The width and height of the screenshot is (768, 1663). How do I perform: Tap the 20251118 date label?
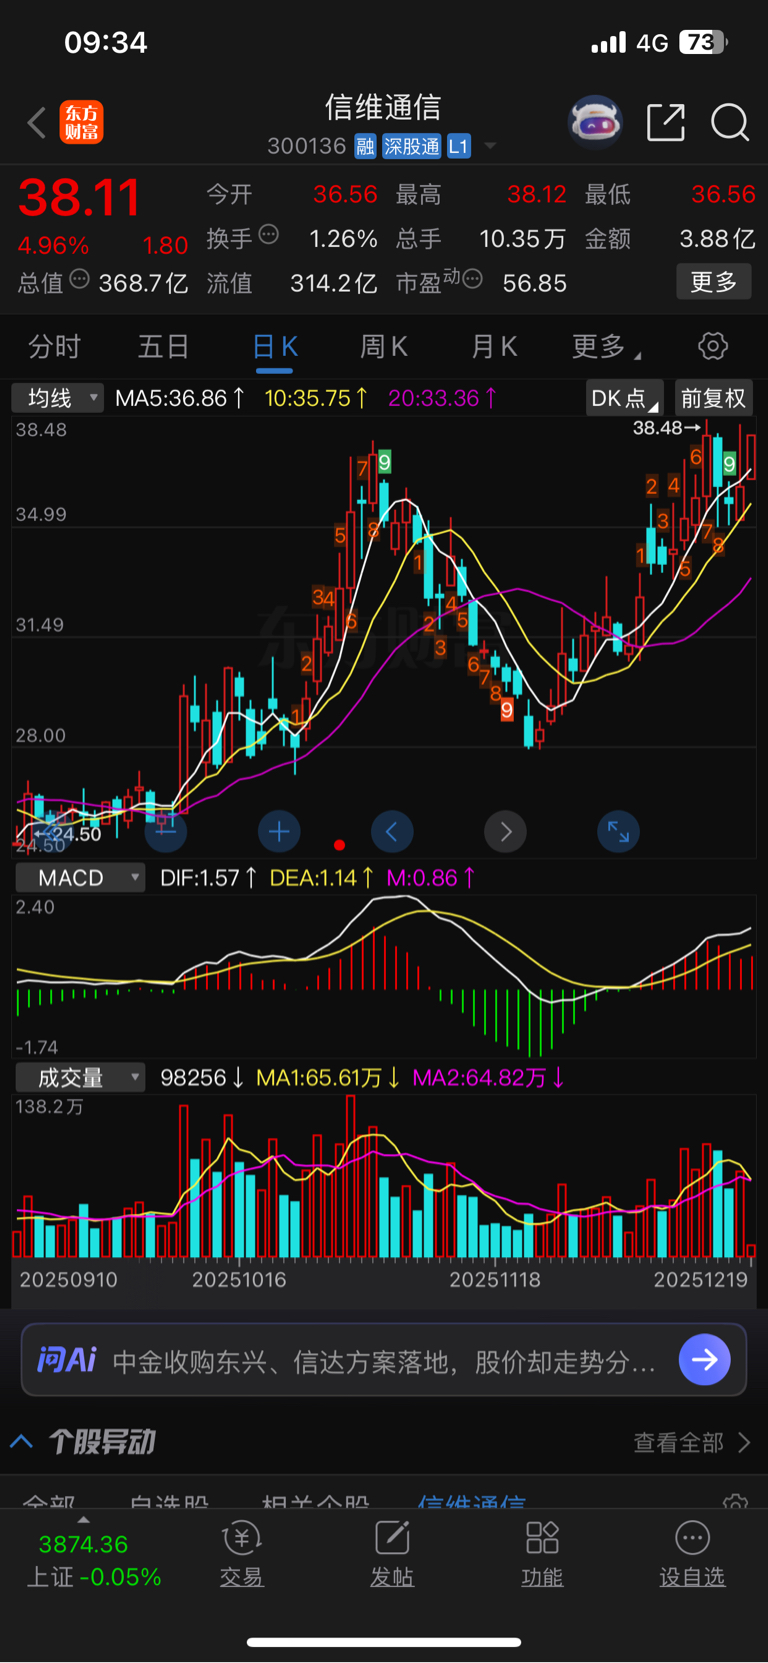point(495,1280)
